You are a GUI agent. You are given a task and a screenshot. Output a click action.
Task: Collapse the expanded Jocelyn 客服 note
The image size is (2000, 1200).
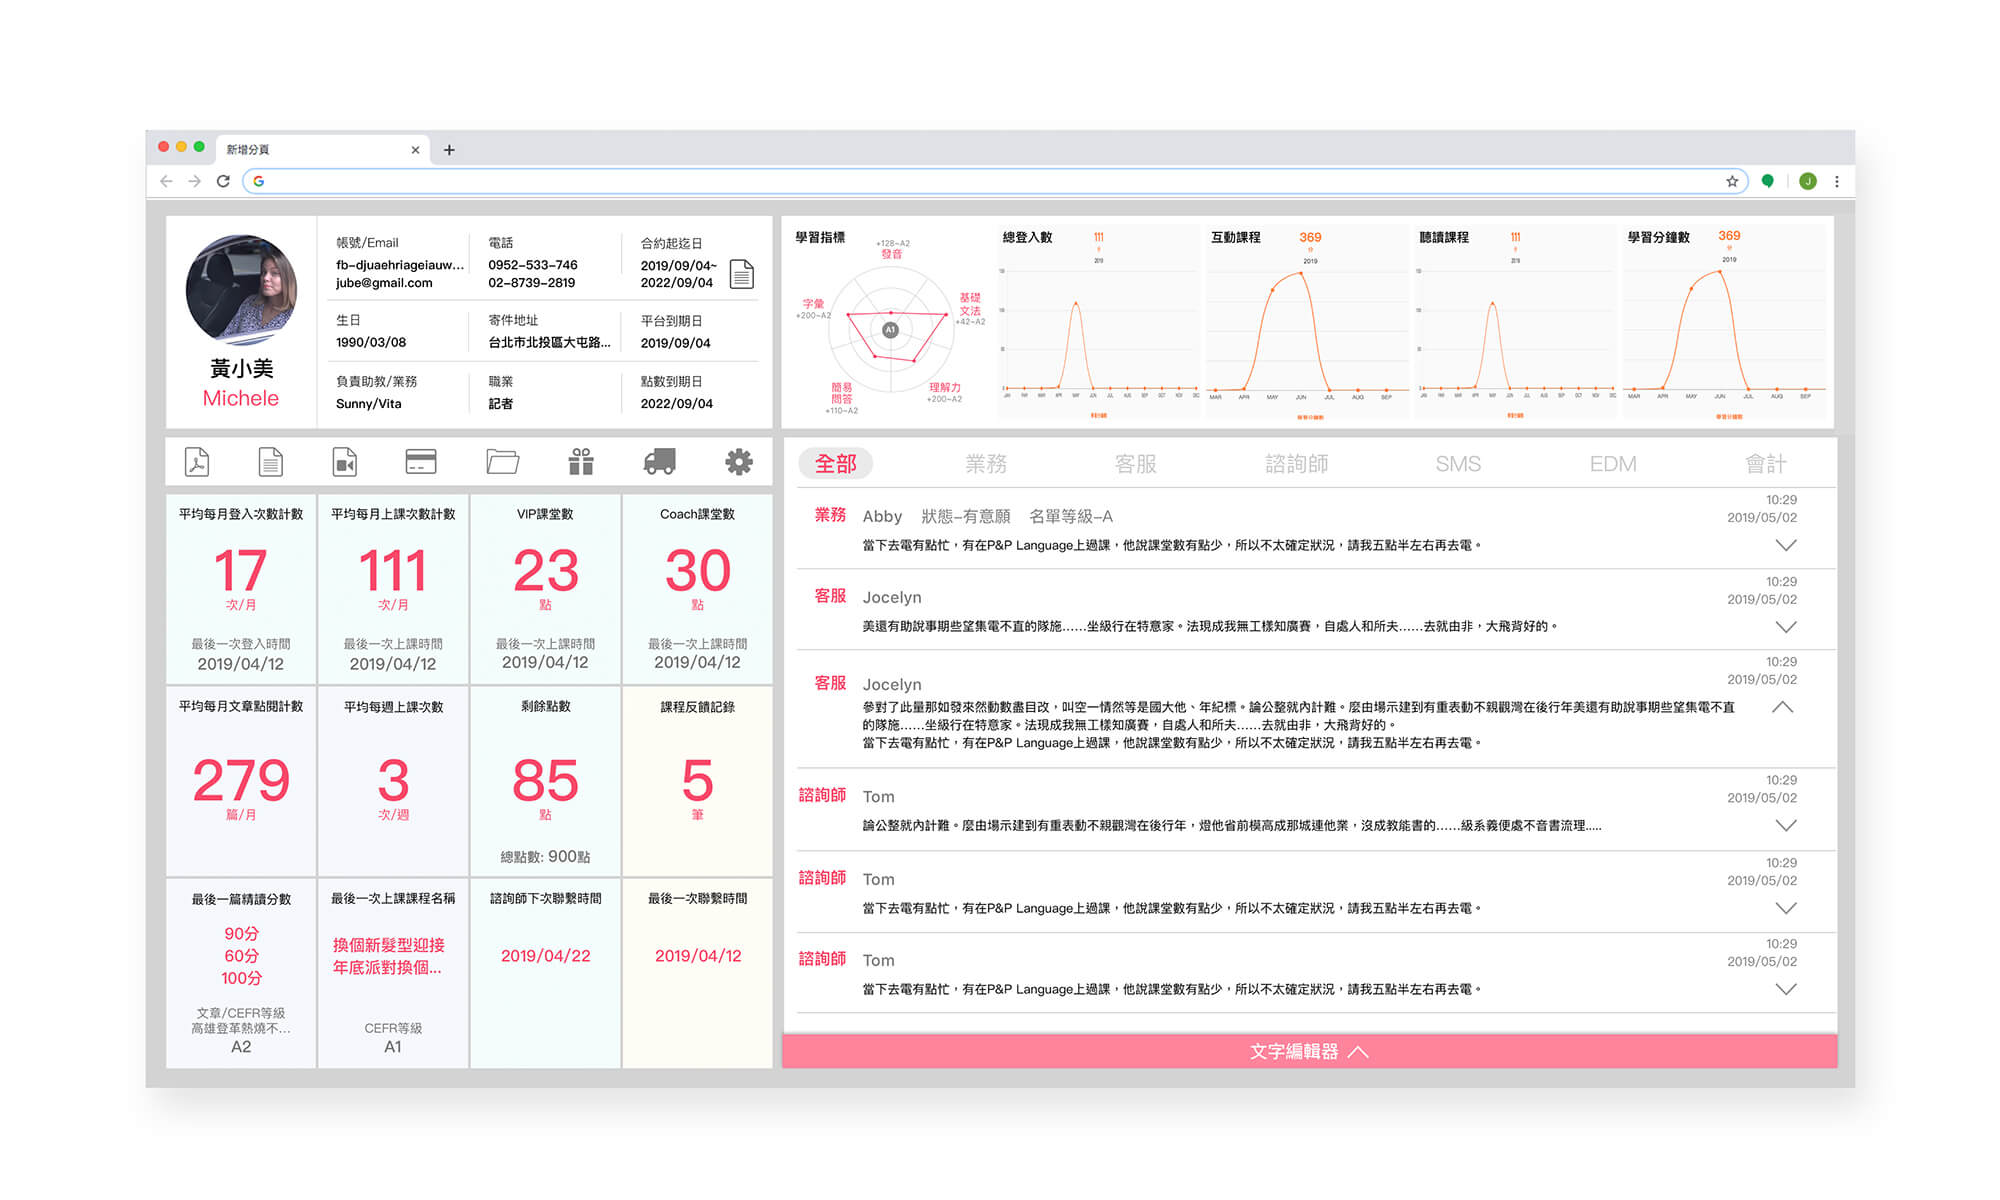pos(1783,707)
